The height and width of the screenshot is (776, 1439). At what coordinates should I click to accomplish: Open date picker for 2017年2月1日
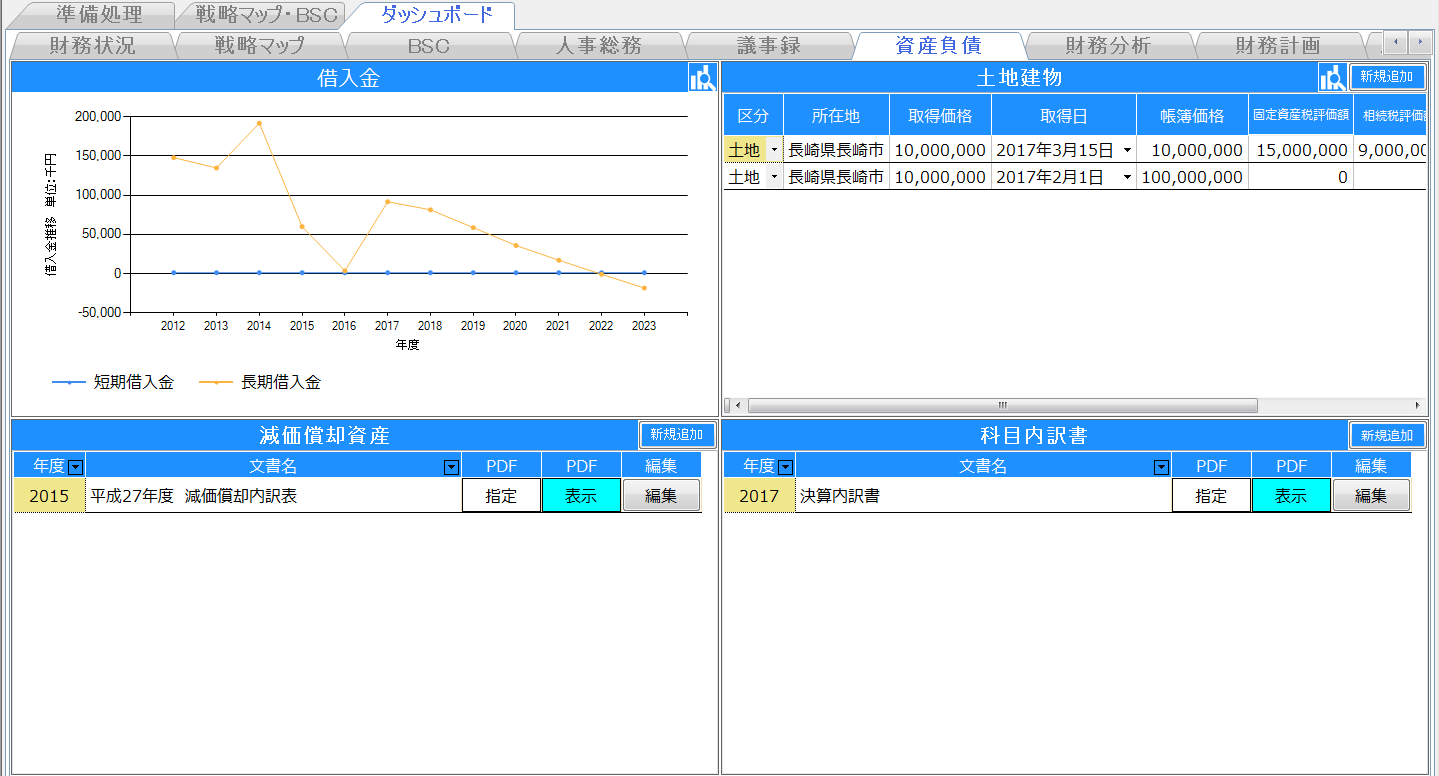(1127, 178)
